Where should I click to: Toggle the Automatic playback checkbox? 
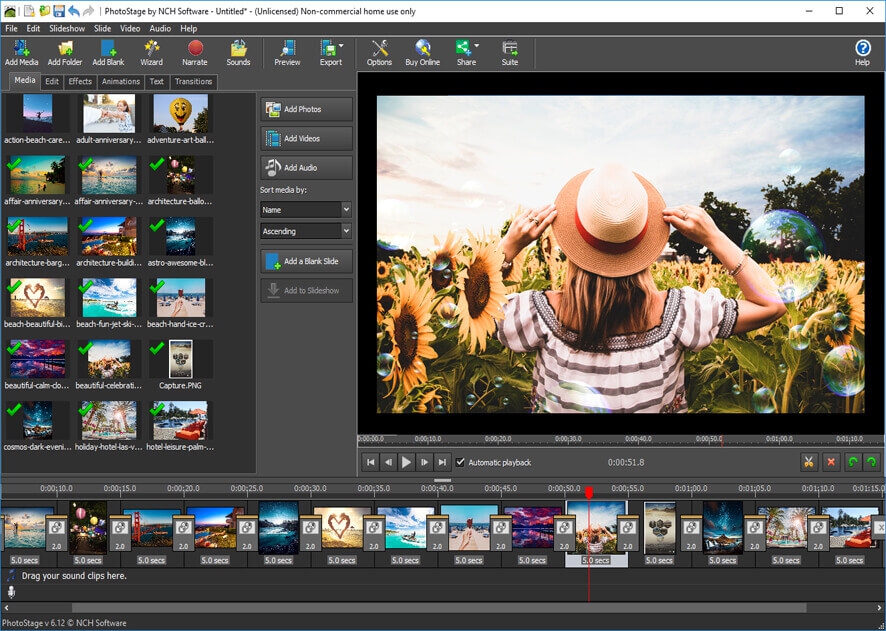tap(460, 462)
